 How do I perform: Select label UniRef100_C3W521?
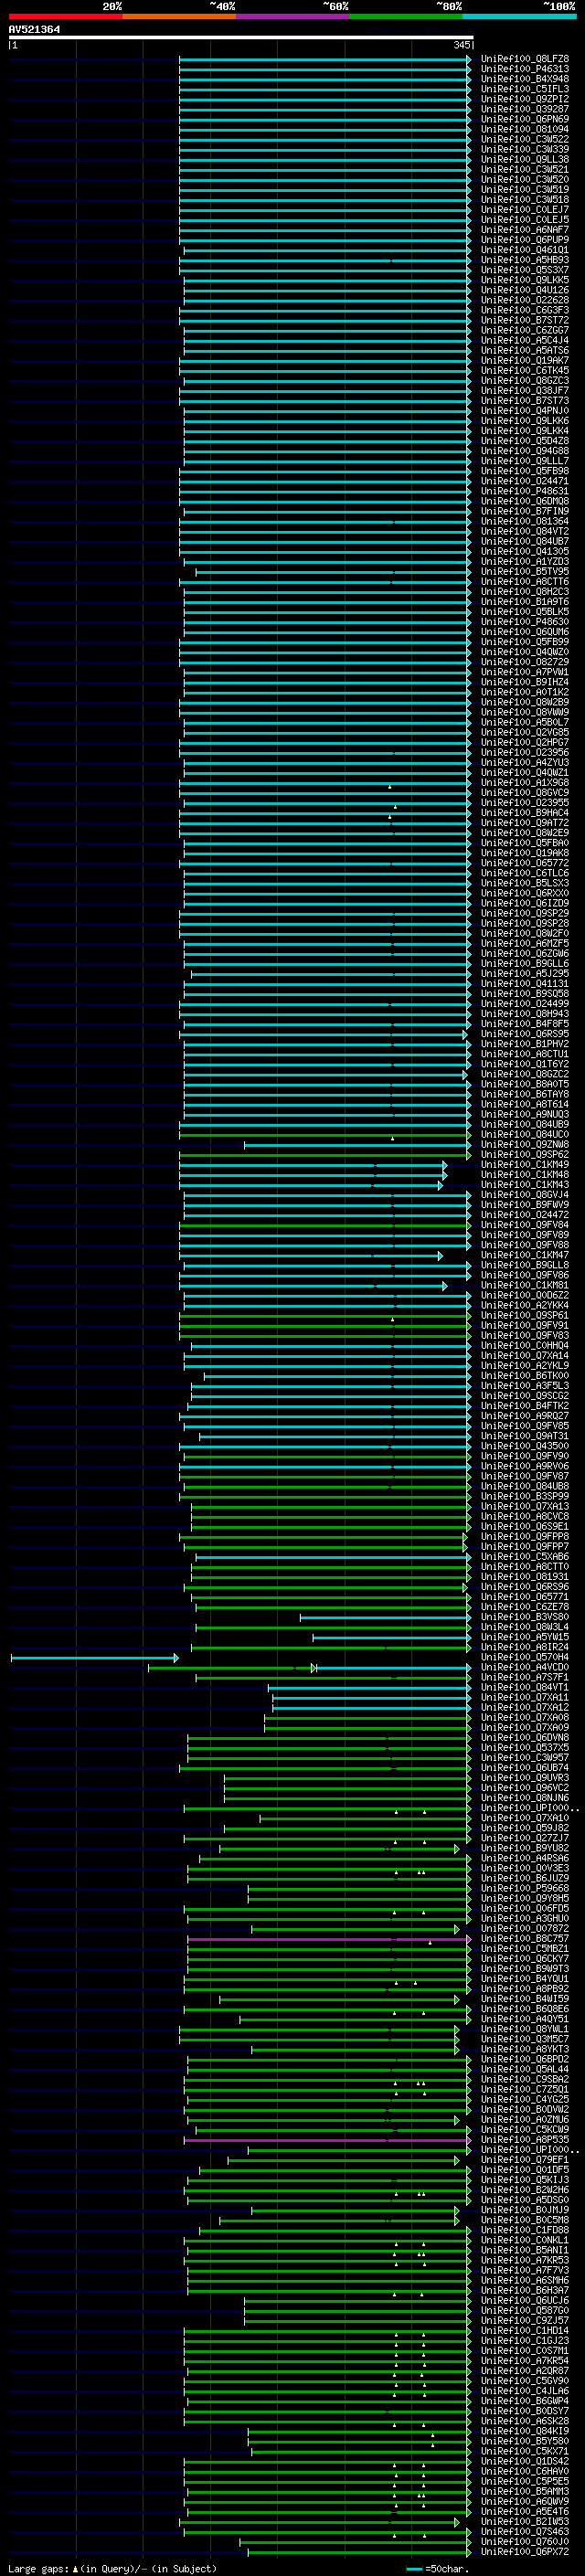[x=525, y=169]
